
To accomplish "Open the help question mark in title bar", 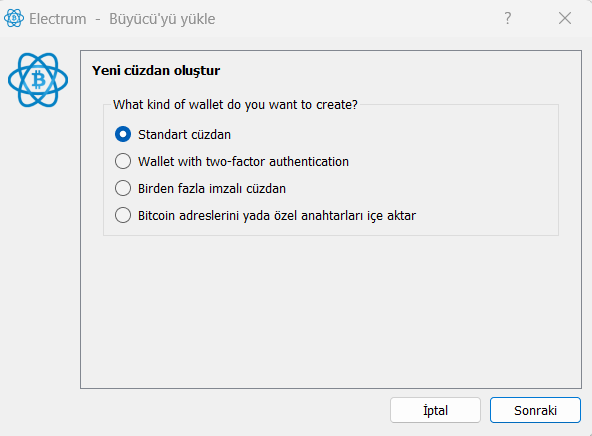I will [508, 18].
